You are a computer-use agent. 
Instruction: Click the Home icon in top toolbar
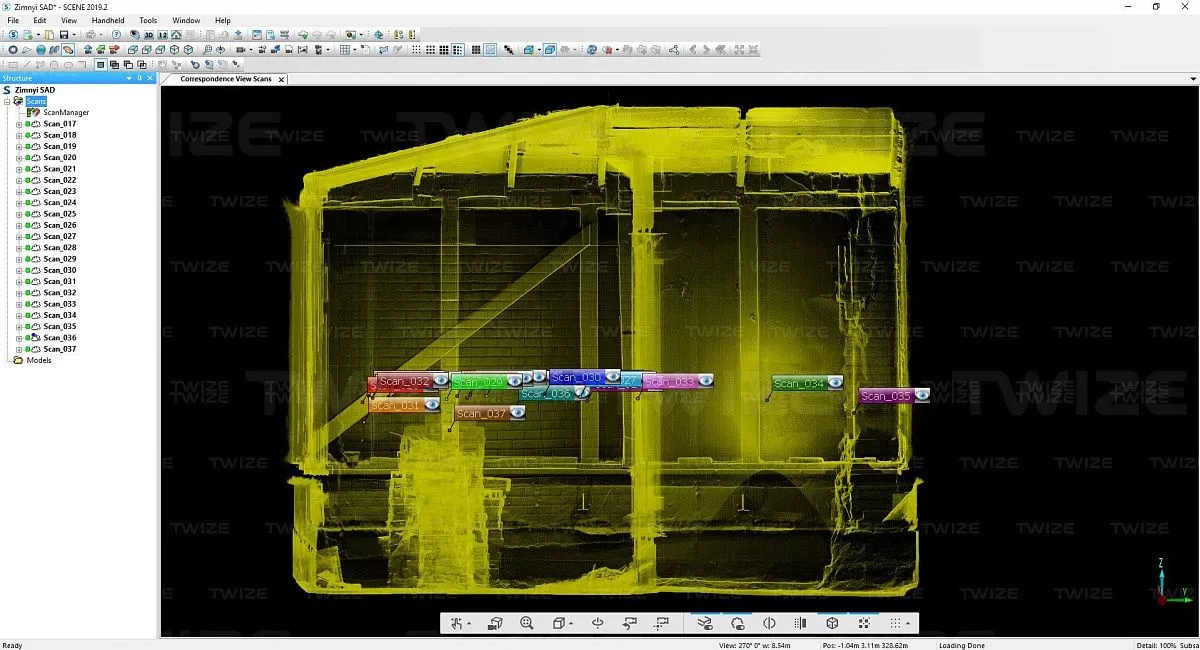point(176,35)
